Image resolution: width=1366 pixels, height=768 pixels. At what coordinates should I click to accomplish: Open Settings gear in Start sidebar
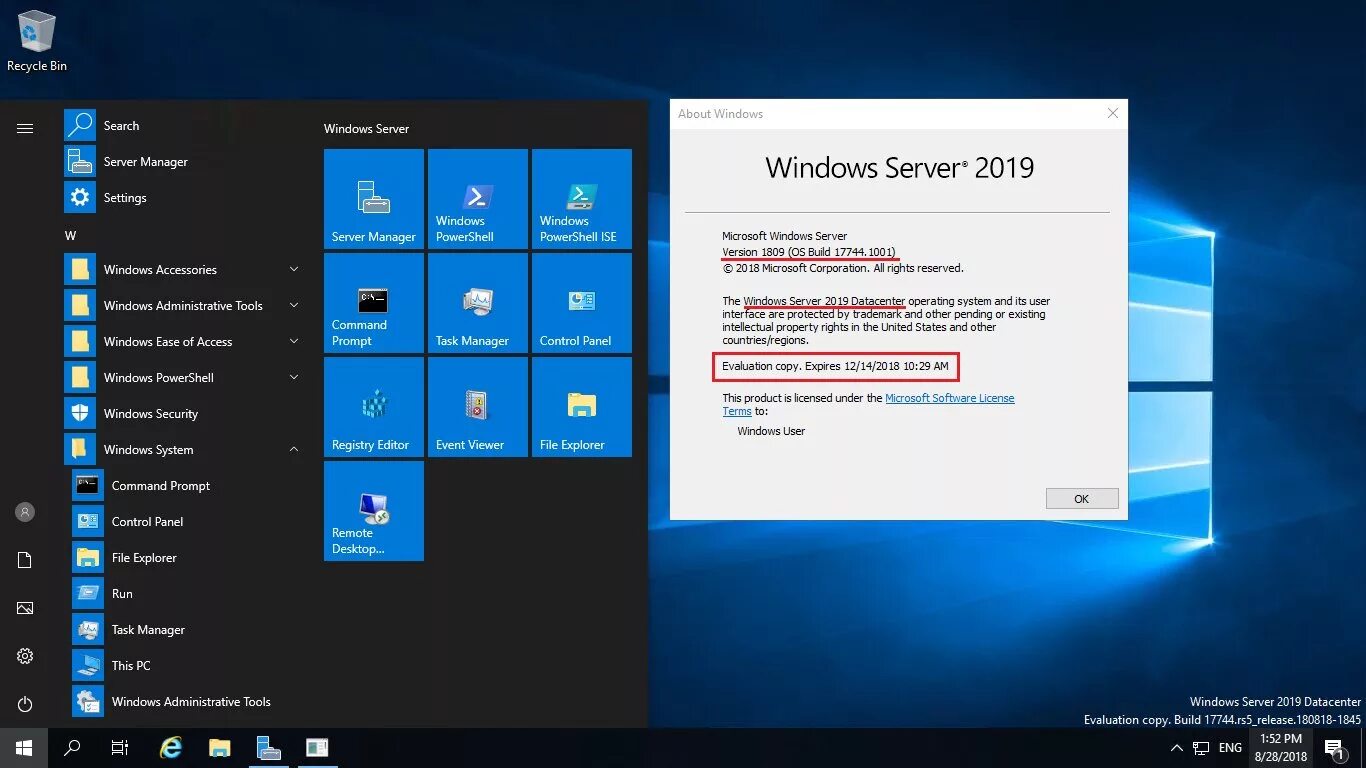25,656
